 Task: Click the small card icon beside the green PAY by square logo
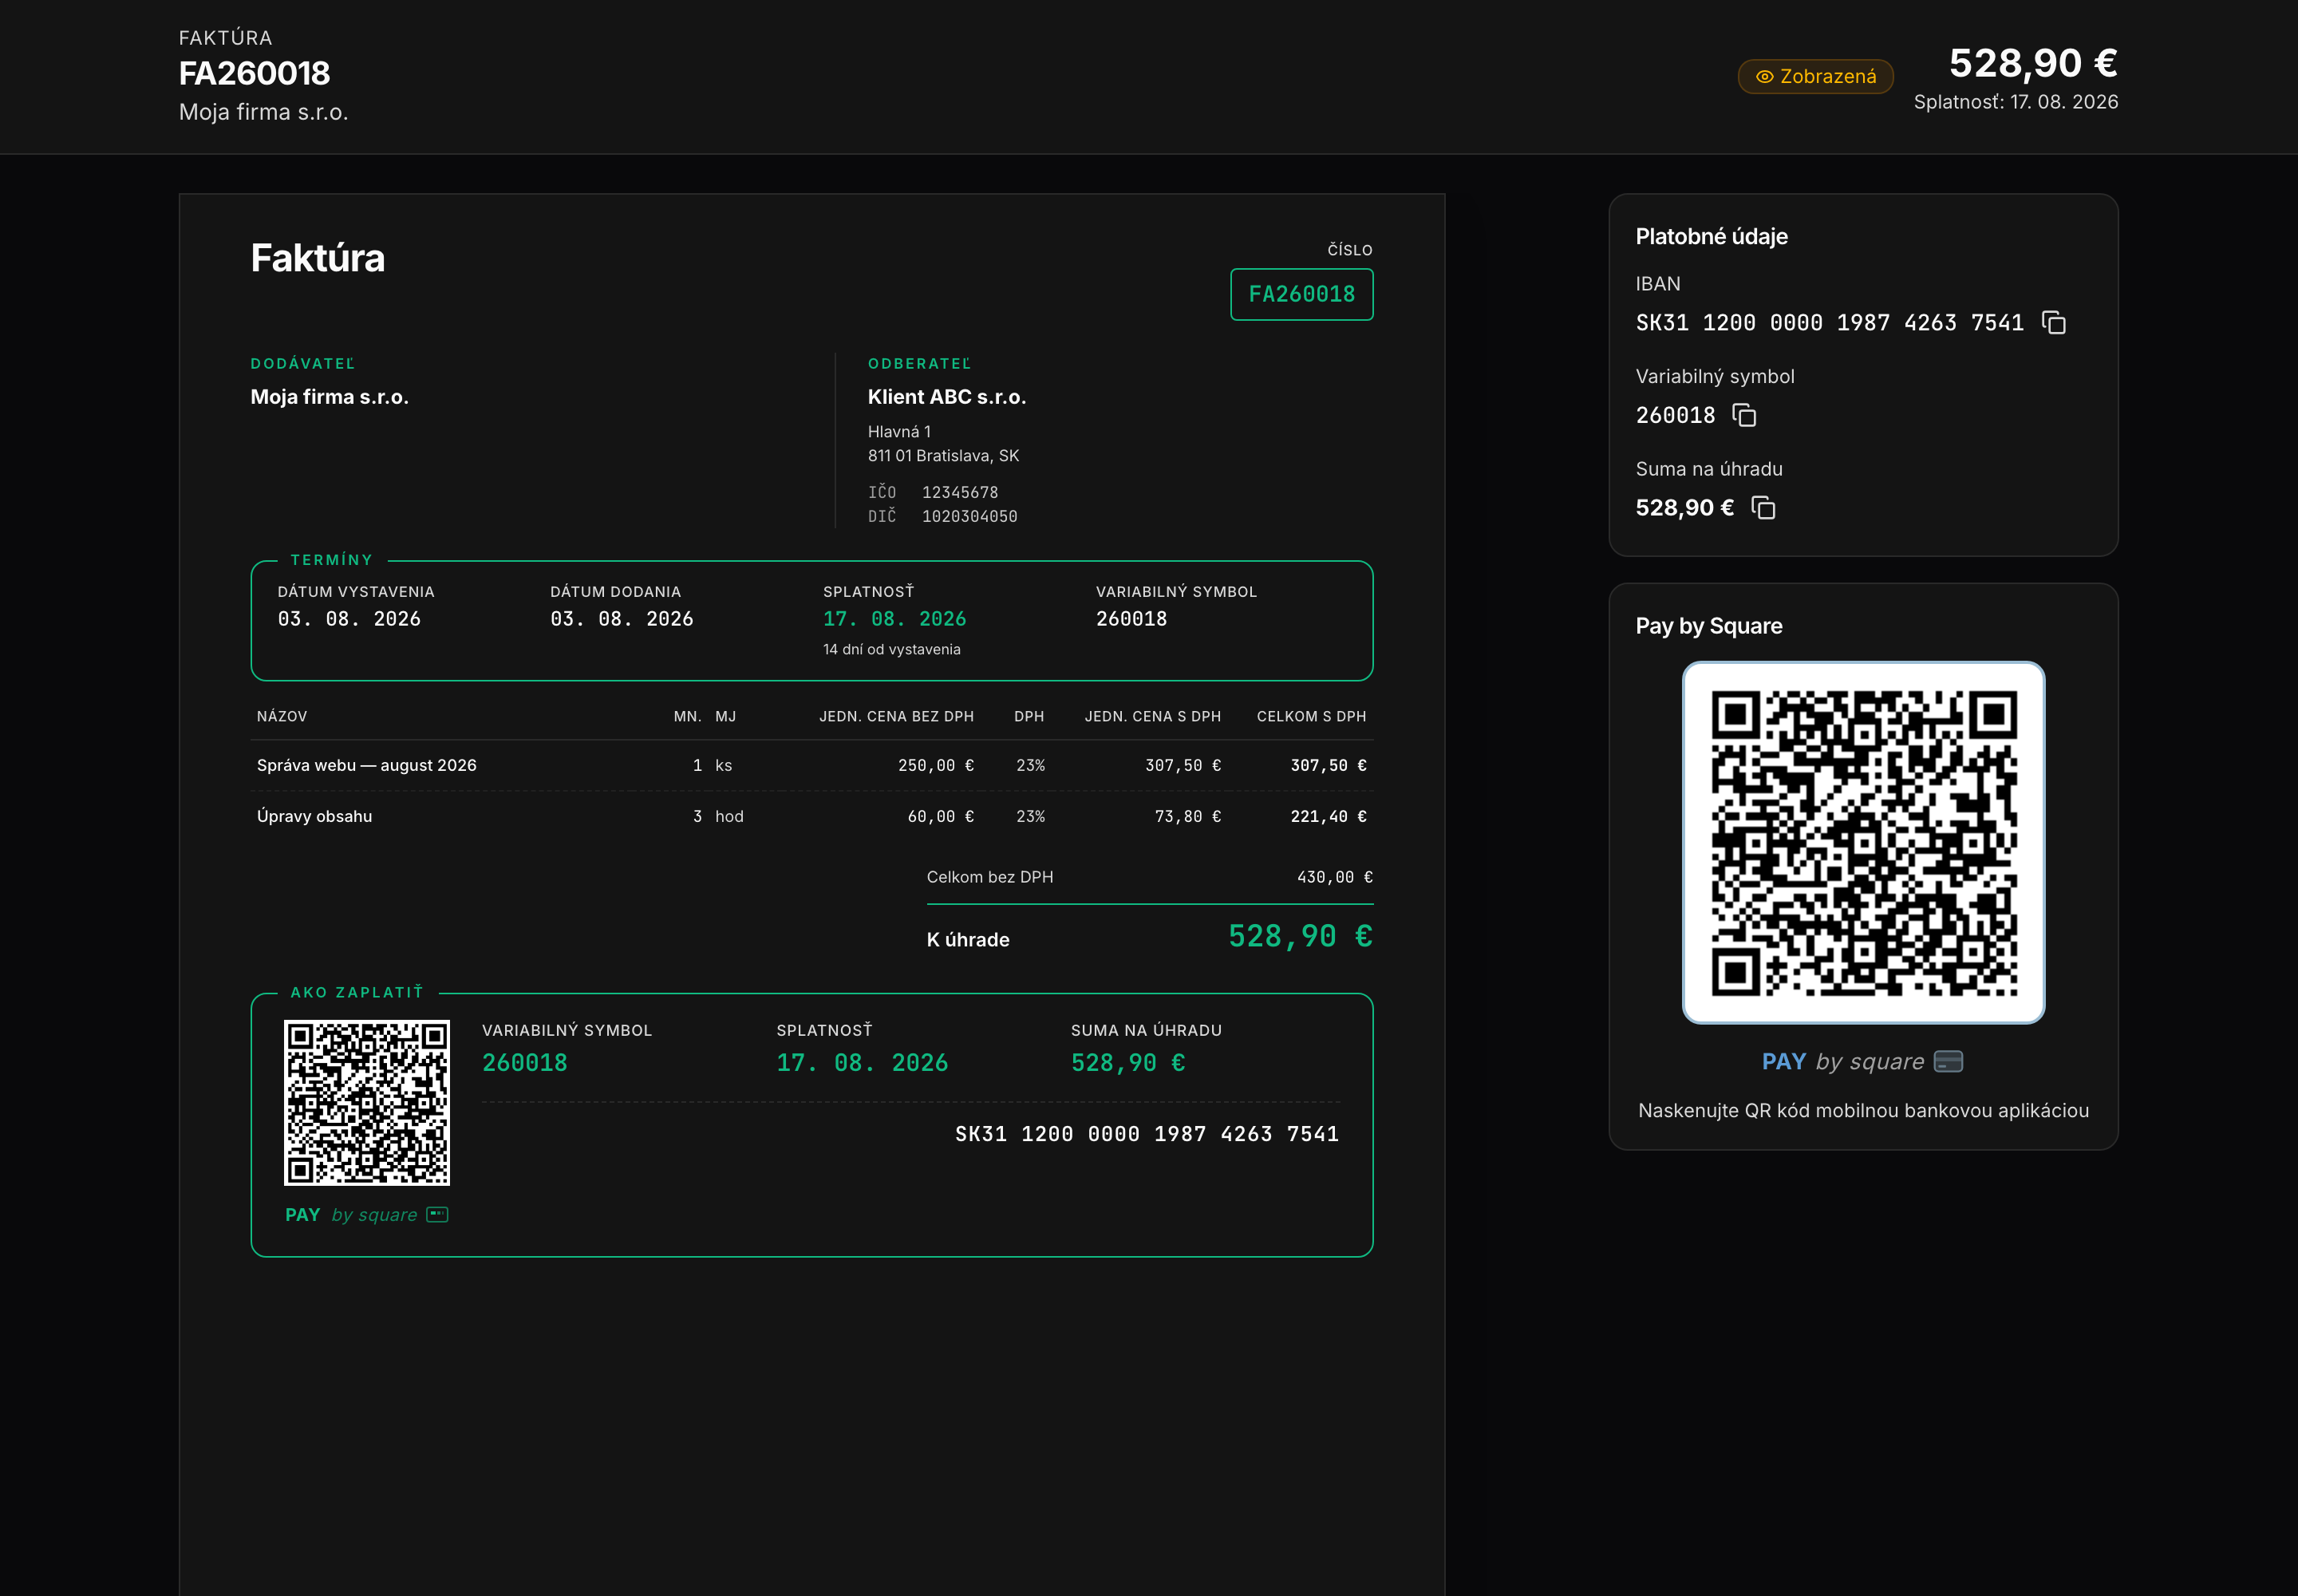[x=437, y=1214]
